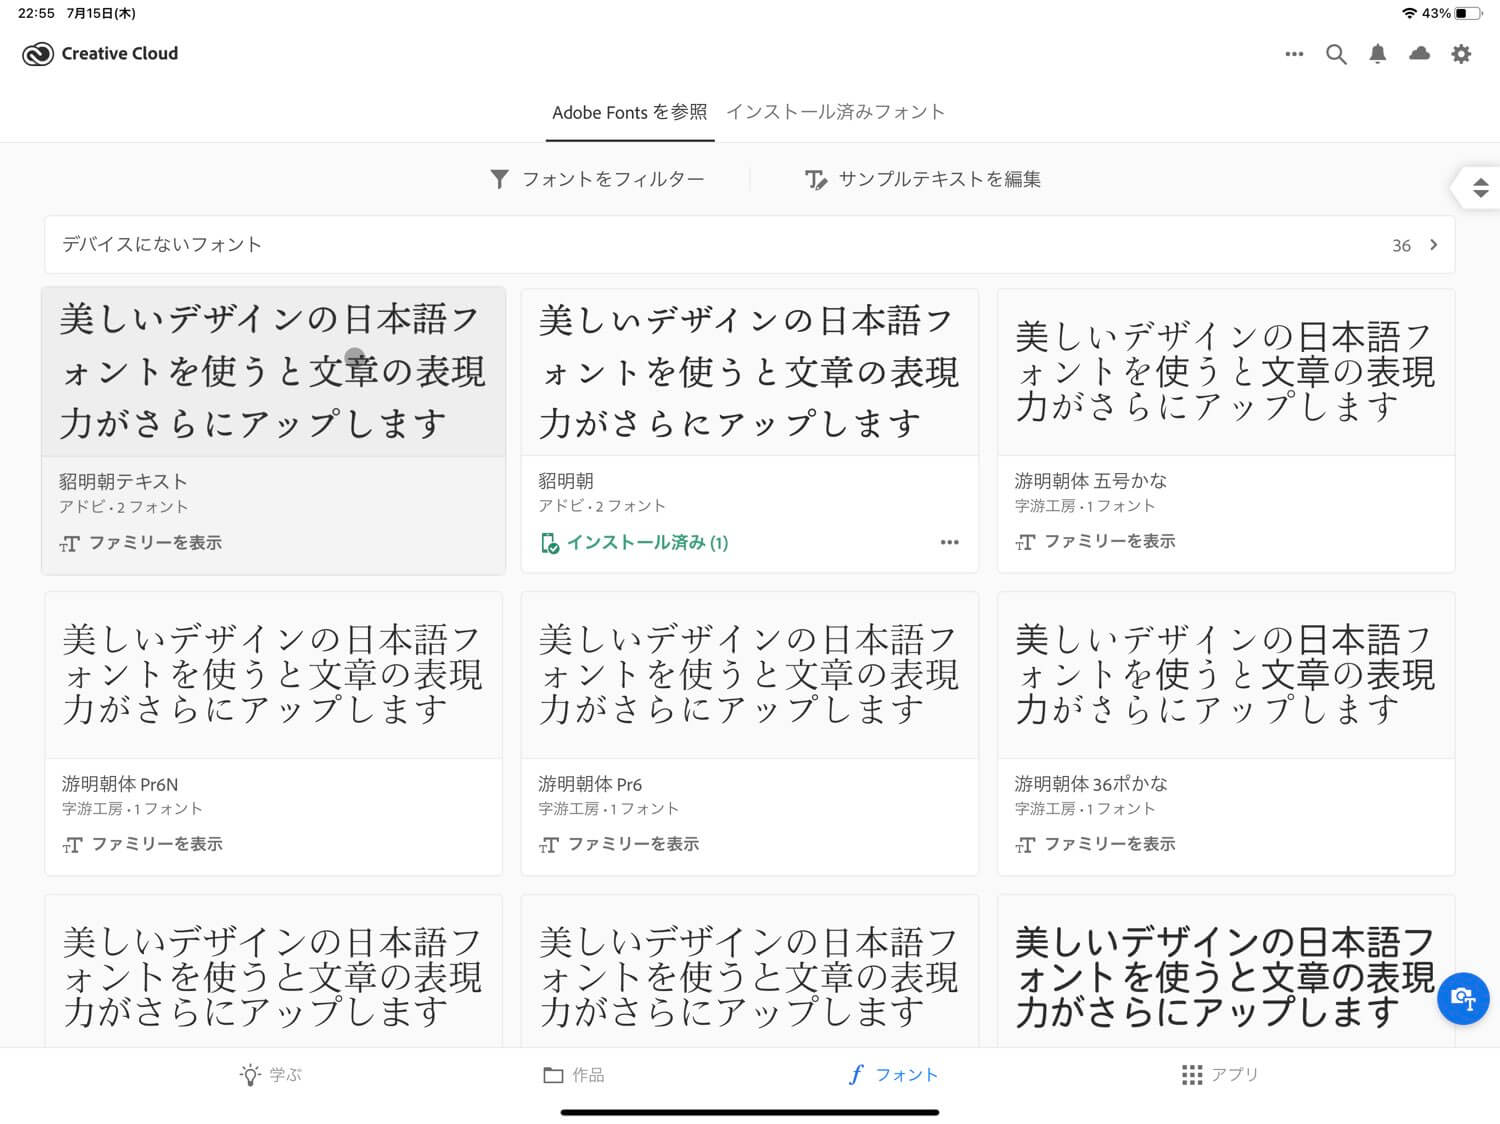Click the font name 游明朝体 Pr6
Screen dimensions: 1500x1124
pos(590,784)
